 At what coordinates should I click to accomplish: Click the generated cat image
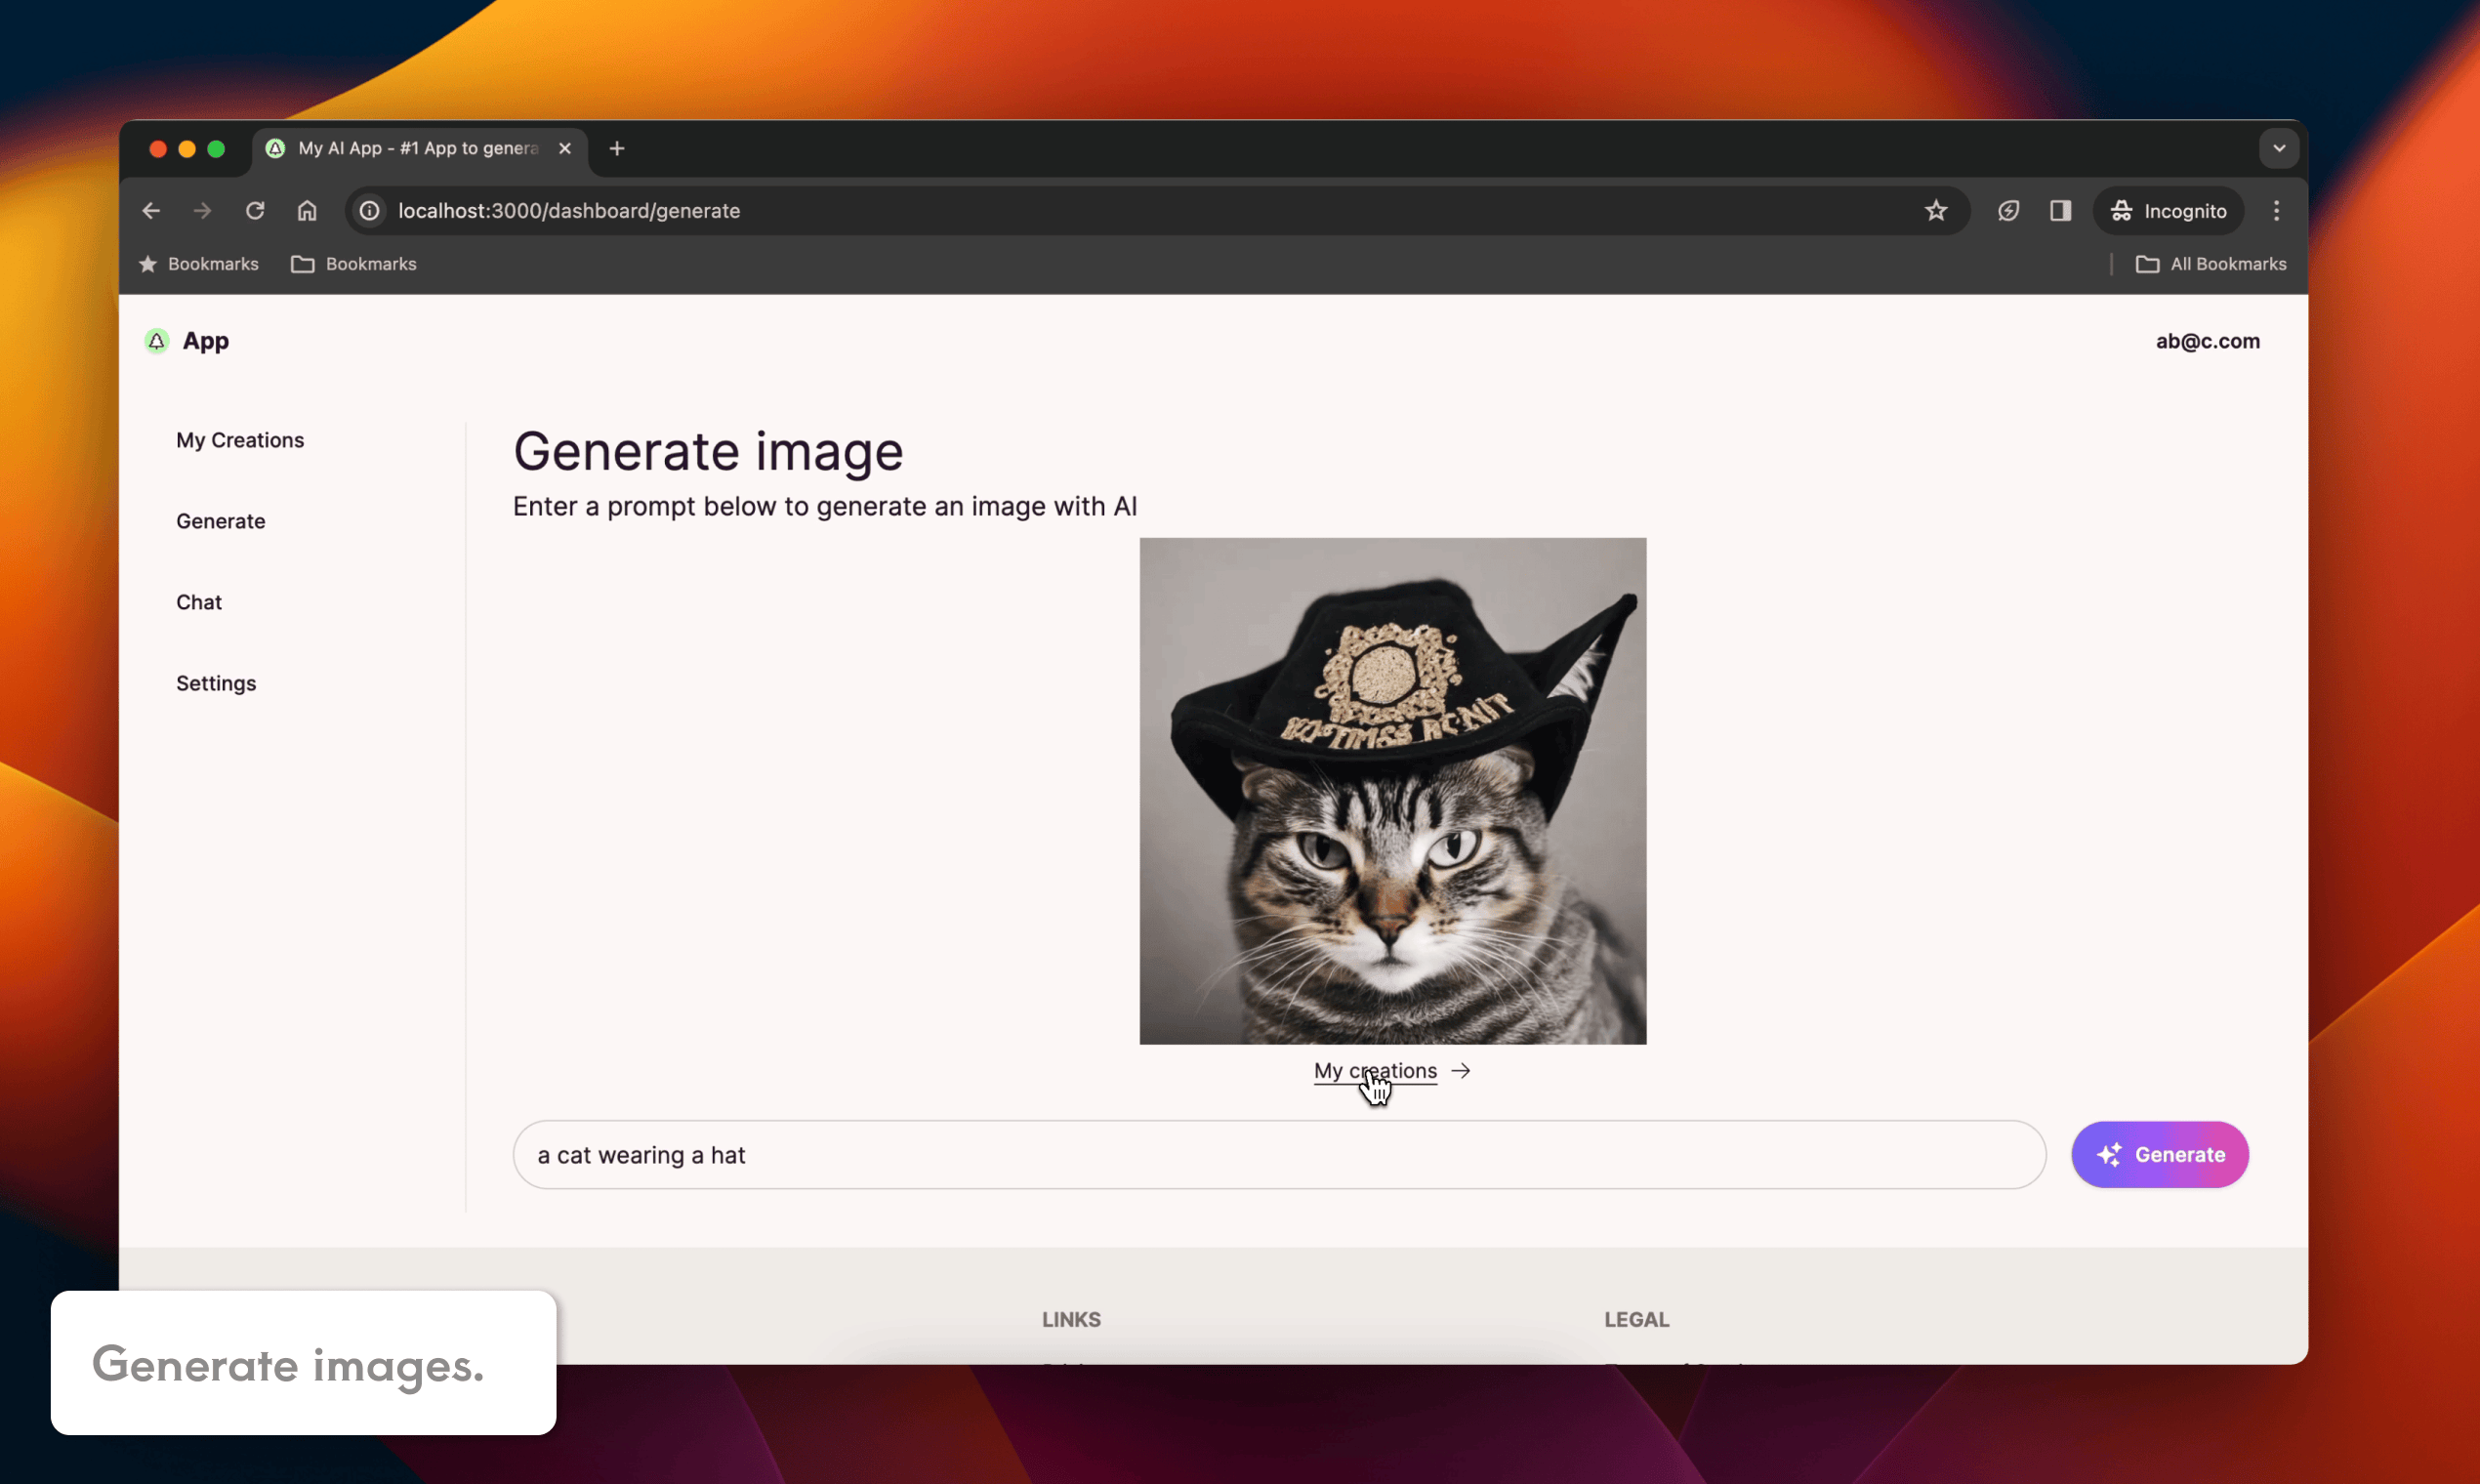point(1392,791)
